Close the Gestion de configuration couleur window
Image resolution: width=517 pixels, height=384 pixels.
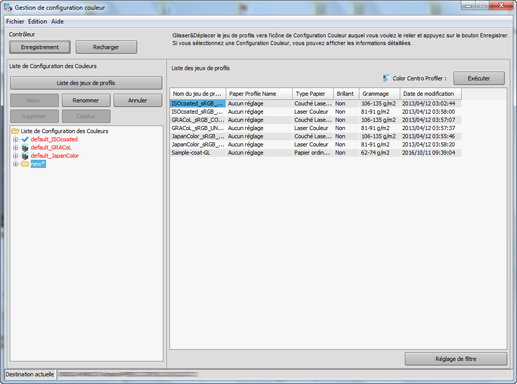click(x=501, y=5)
